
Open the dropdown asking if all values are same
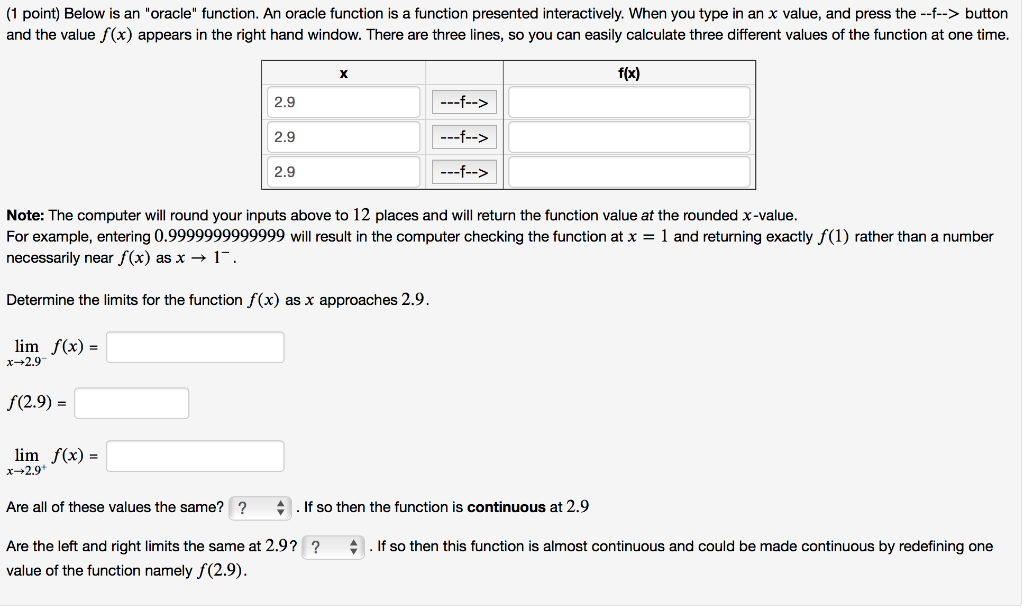[x=260, y=507]
